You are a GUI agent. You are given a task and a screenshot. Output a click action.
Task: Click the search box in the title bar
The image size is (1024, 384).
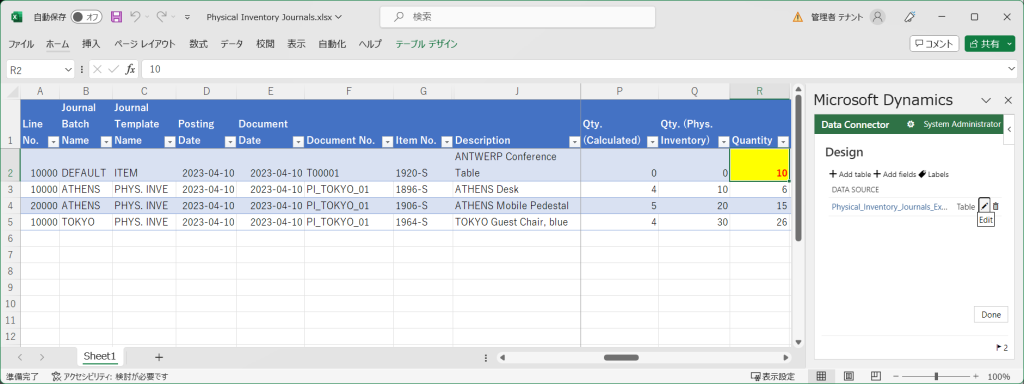tap(518, 17)
